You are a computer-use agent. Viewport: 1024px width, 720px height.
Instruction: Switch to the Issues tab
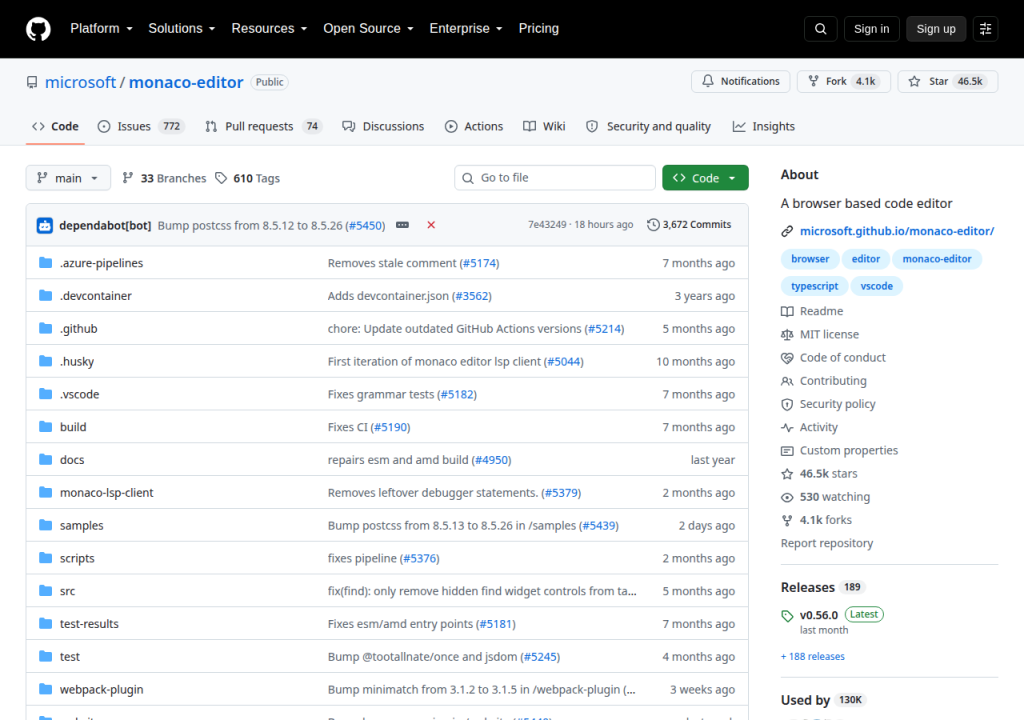tap(141, 126)
